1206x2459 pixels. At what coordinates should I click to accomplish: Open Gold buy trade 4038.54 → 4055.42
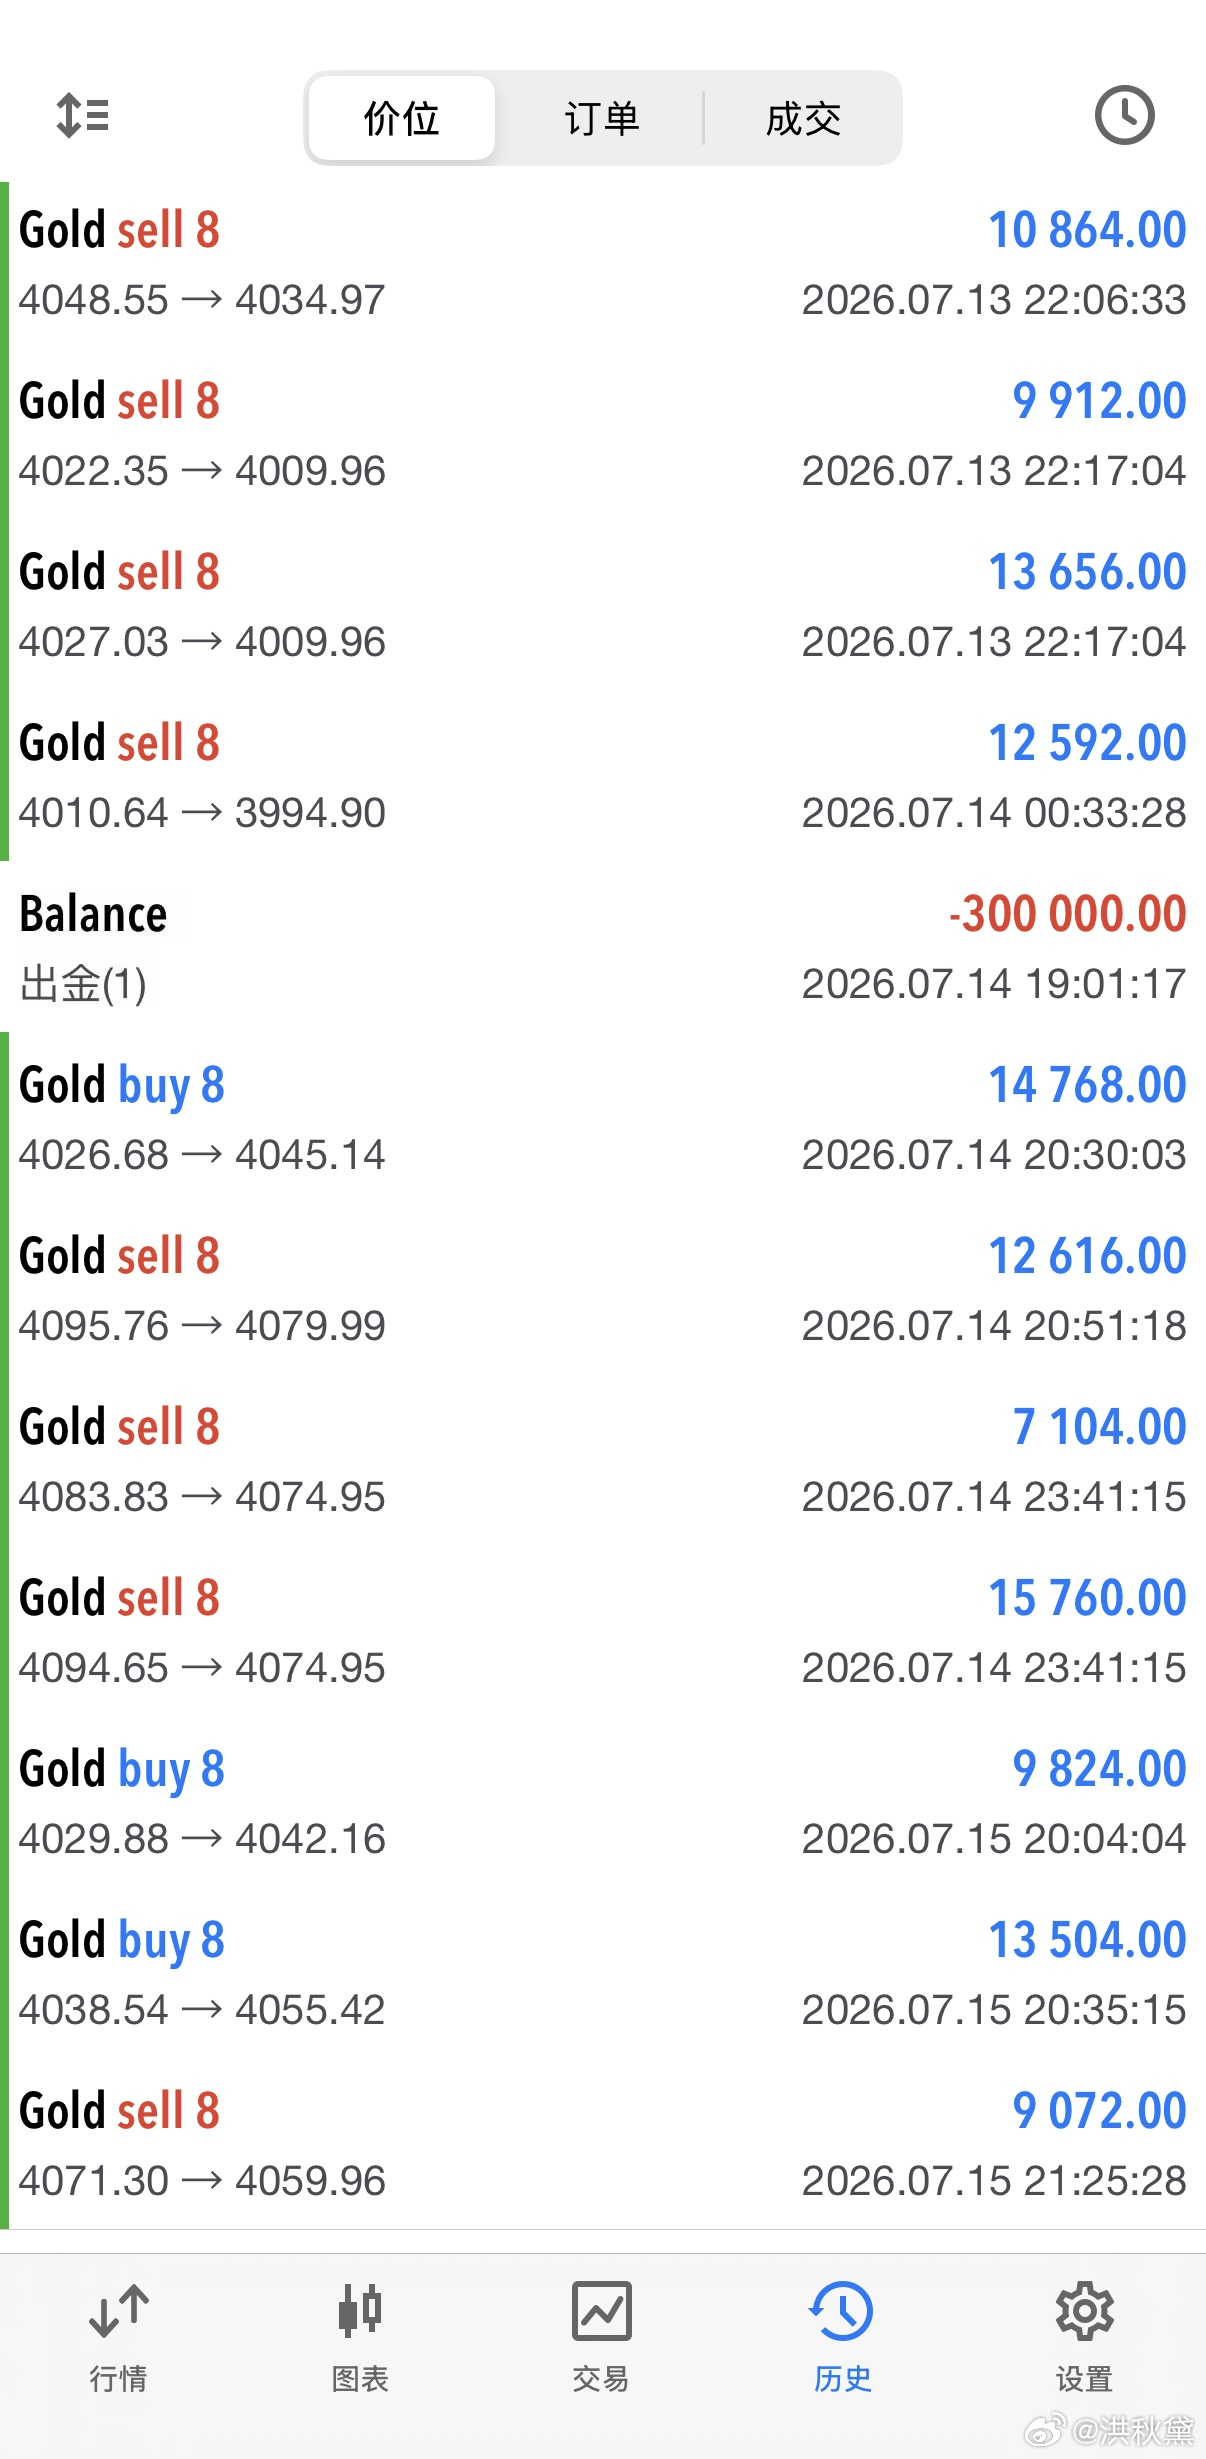pyautogui.click(x=603, y=1973)
